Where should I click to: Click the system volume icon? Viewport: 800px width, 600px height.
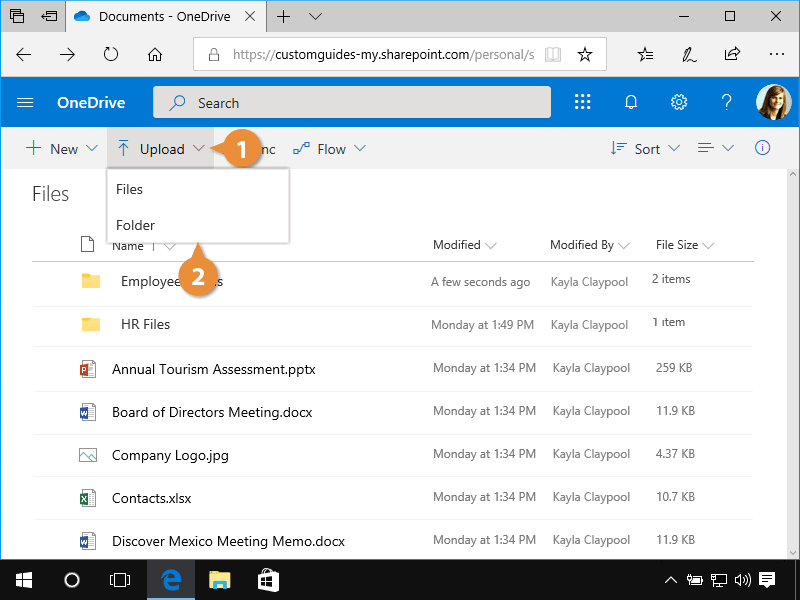click(742, 580)
